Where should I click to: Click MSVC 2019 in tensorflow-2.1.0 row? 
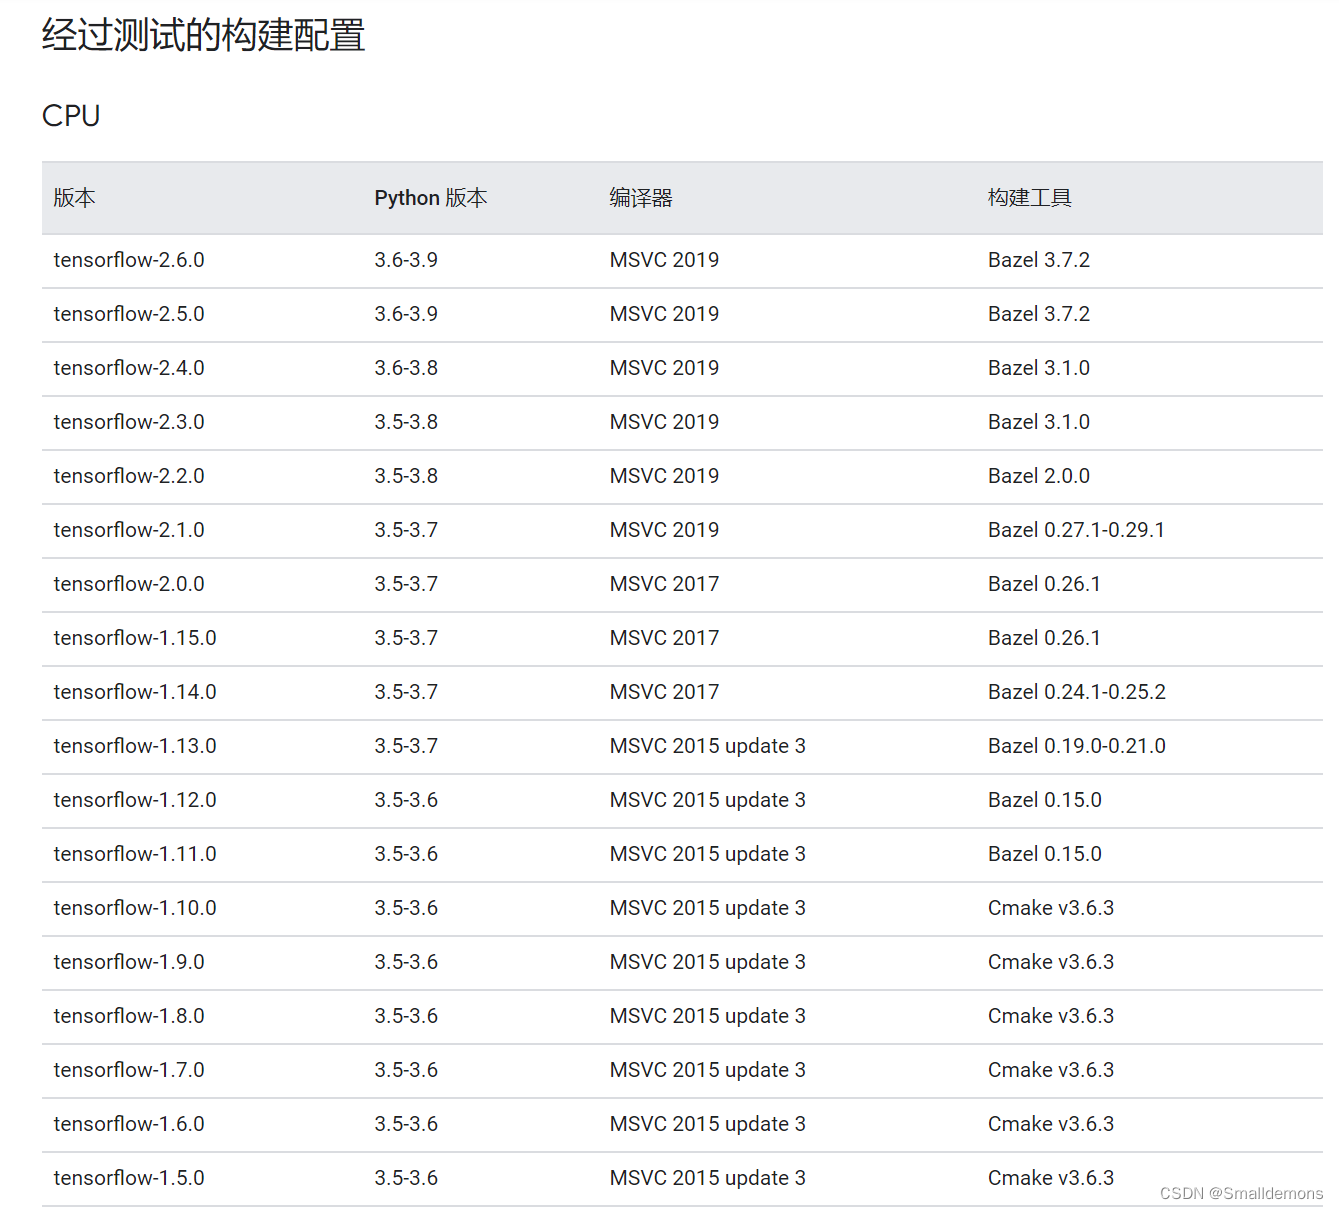click(664, 530)
